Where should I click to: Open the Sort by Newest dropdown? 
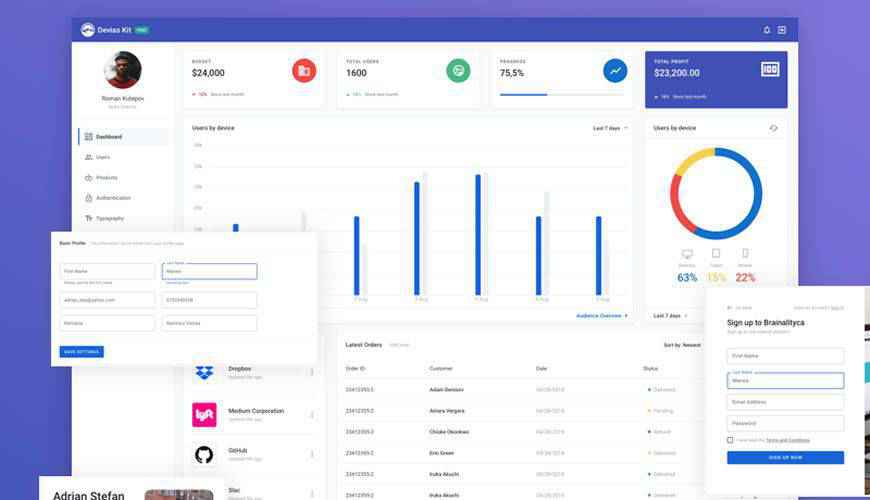click(683, 344)
